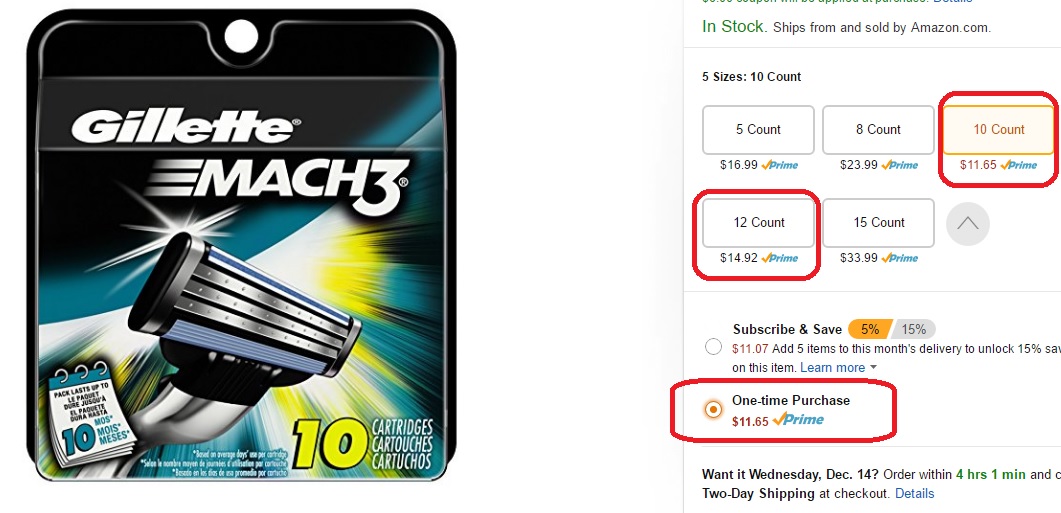The image size is (1061, 513).
Task: Switch to the 12 Count size
Action: [758, 222]
